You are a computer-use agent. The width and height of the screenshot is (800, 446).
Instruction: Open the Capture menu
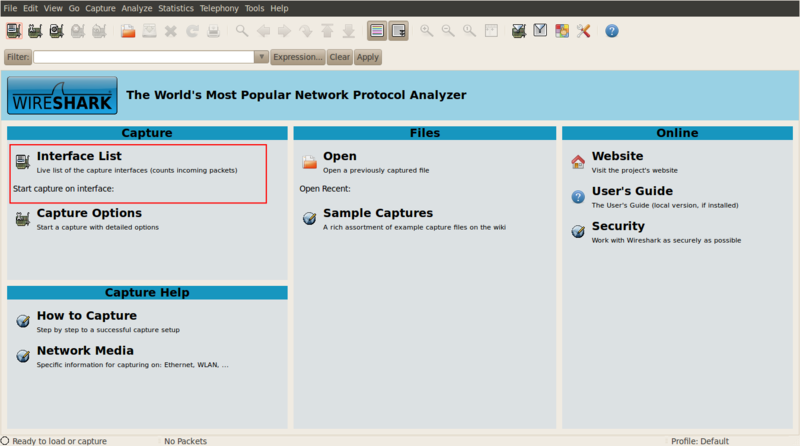tap(101, 8)
